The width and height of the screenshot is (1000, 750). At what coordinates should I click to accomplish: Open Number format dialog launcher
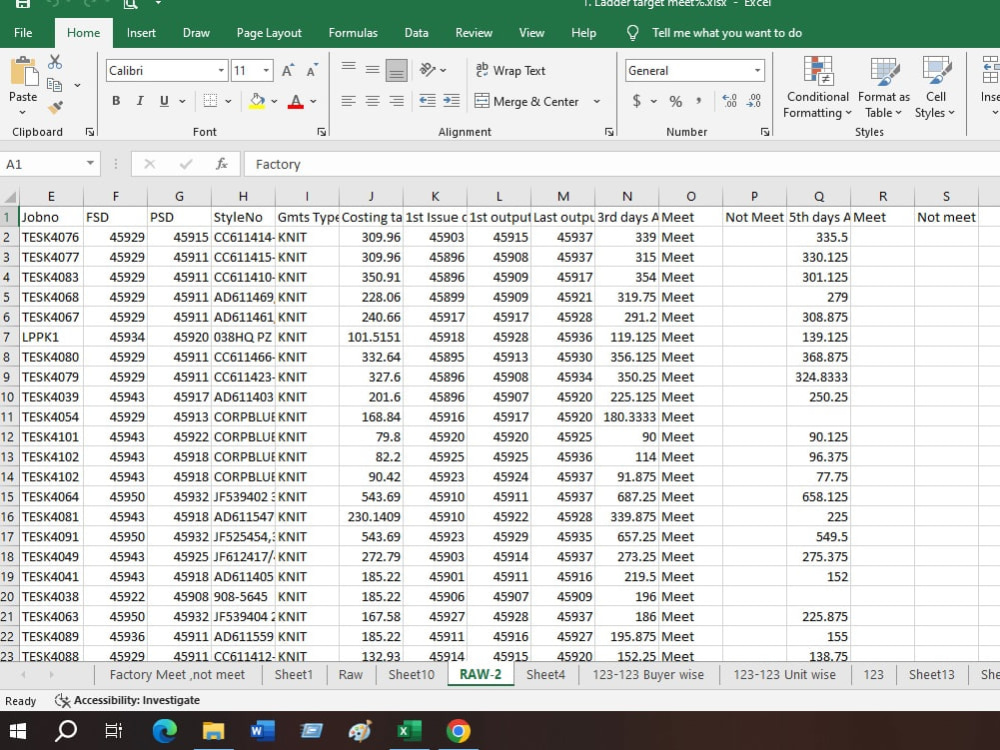[x=765, y=132]
